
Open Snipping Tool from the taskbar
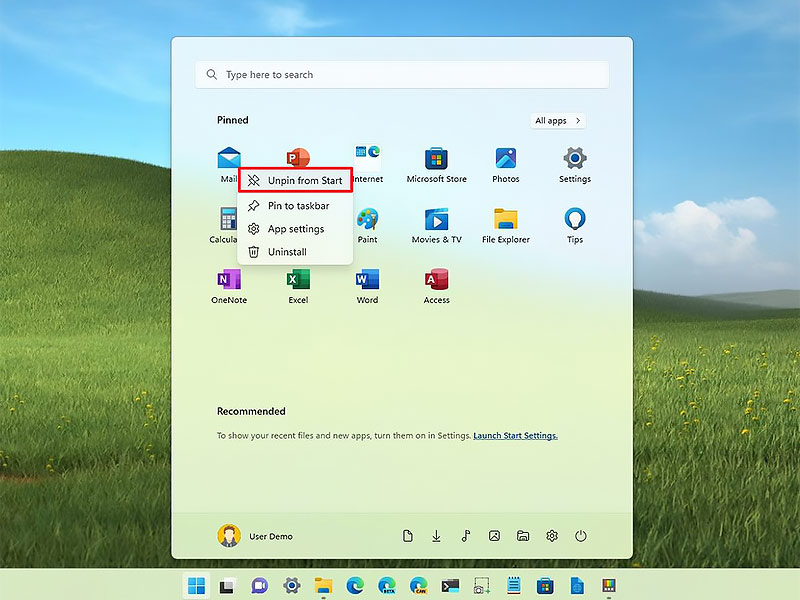tap(482, 585)
